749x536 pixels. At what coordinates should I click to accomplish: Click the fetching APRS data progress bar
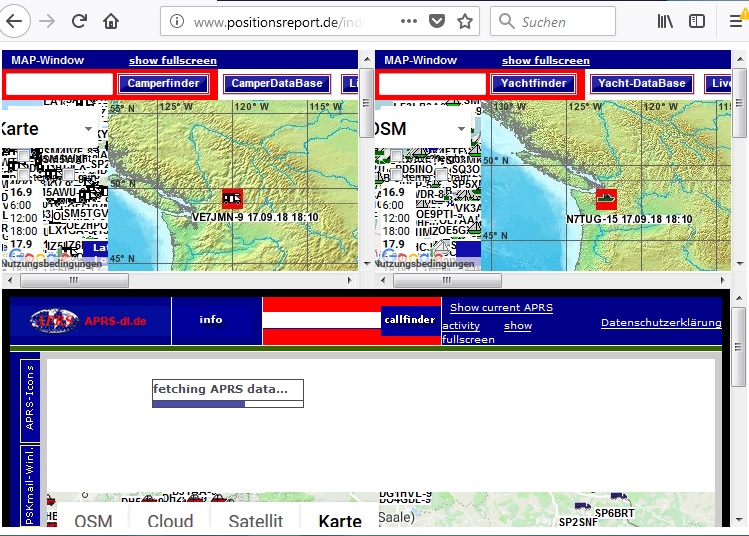[x=228, y=404]
